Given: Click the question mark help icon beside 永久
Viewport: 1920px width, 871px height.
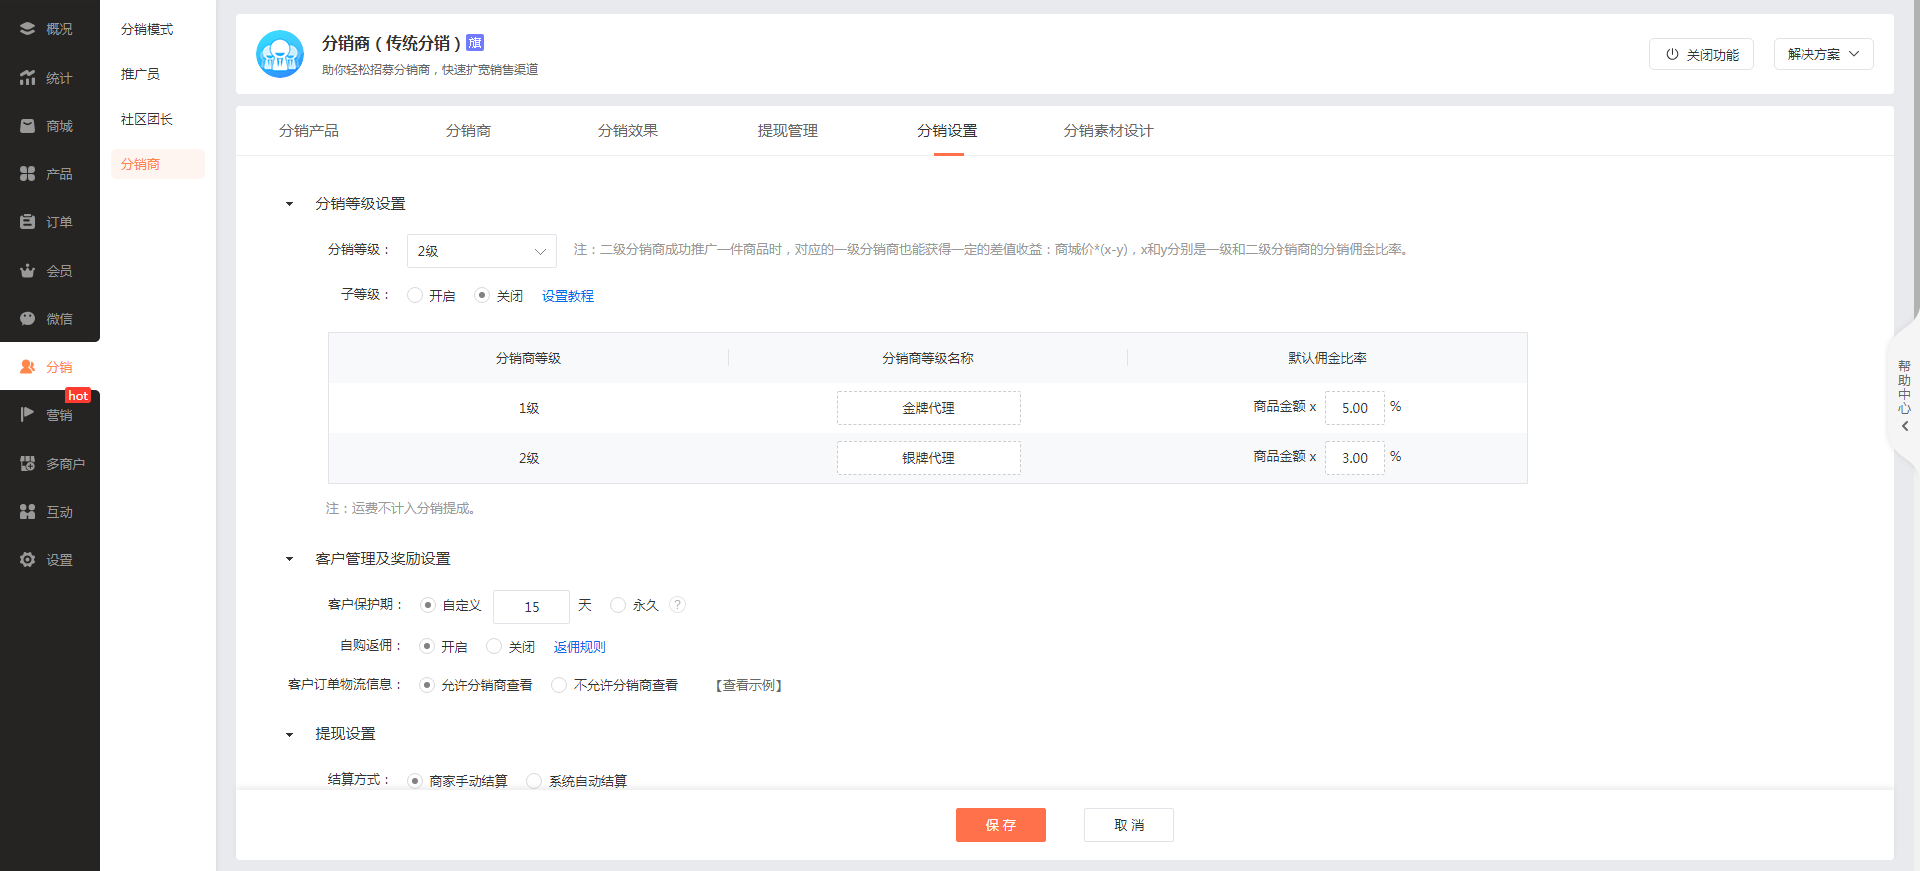Looking at the screenshot, I should pyautogui.click(x=677, y=605).
